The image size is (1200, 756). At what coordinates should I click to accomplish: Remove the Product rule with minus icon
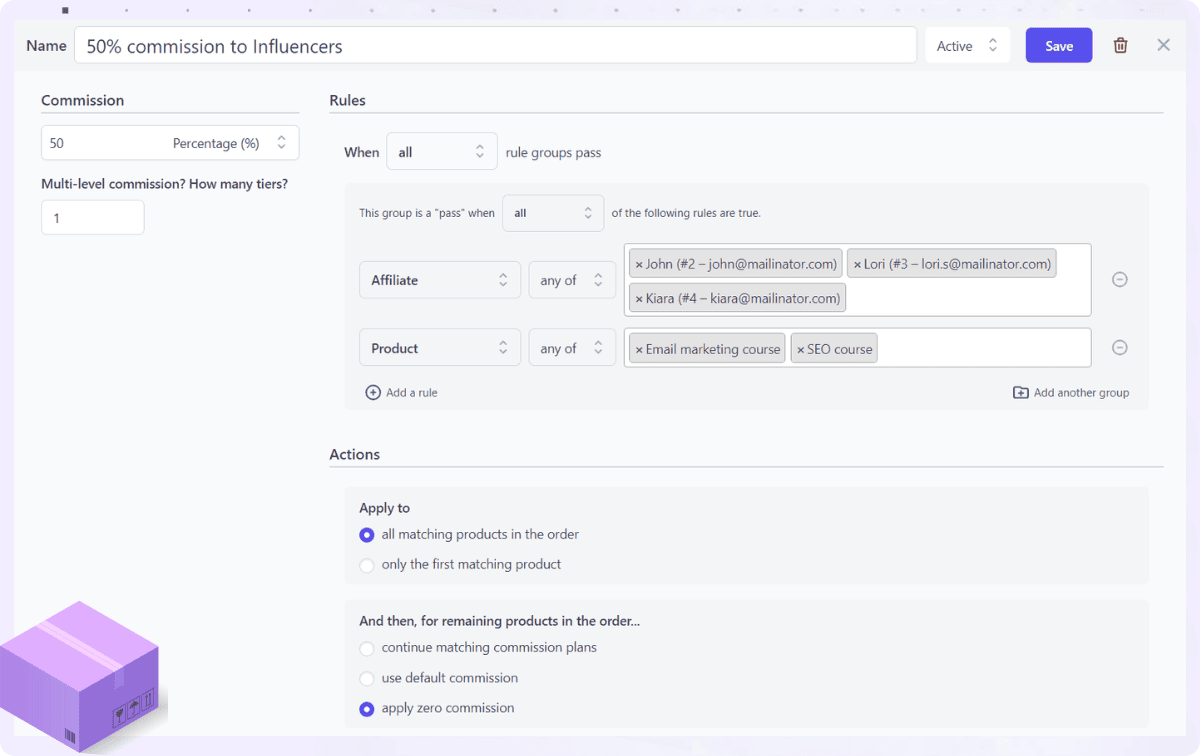[x=1119, y=347]
